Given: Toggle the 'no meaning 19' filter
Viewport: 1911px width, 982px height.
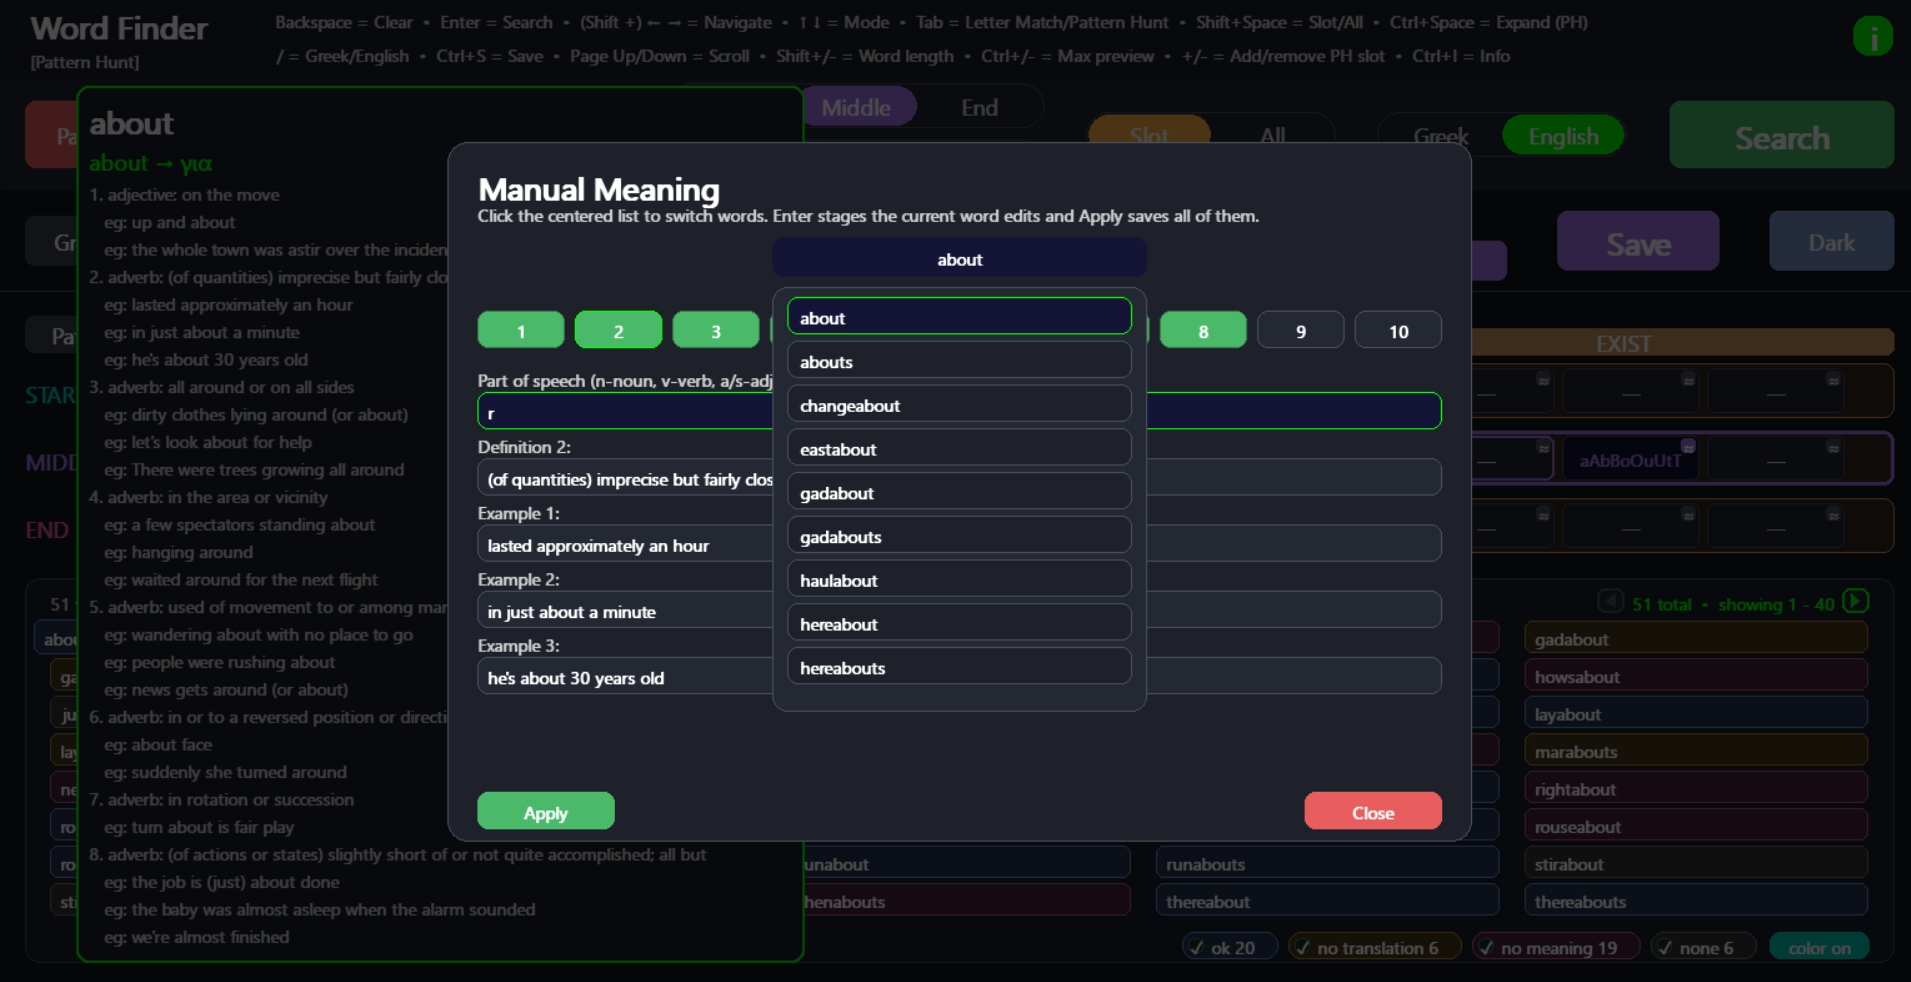Looking at the screenshot, I should point(1556,947).
